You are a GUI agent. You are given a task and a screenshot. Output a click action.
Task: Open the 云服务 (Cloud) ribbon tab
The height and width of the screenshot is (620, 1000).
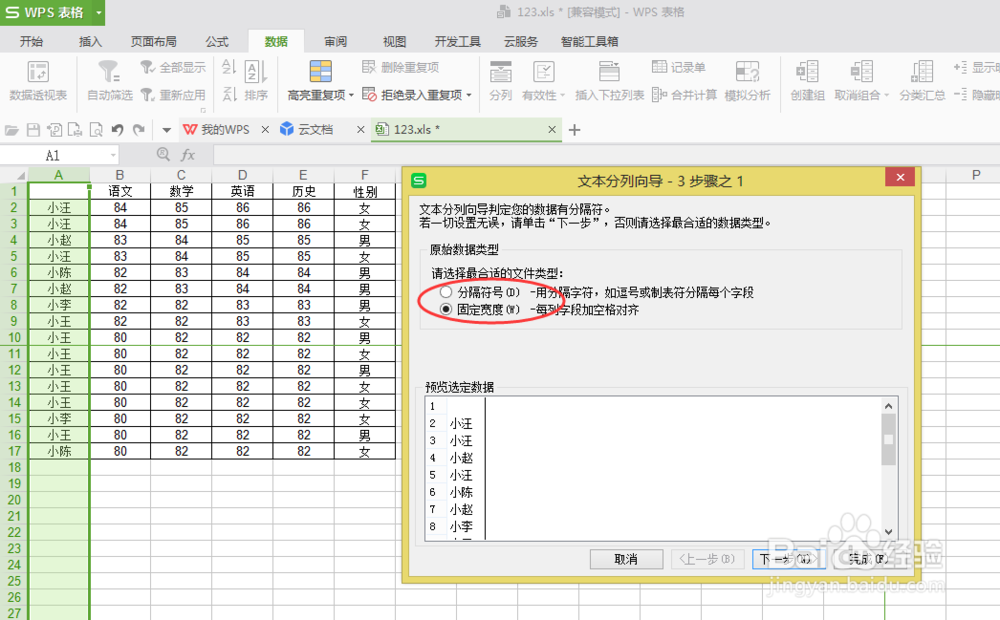(x=520, y=41)
